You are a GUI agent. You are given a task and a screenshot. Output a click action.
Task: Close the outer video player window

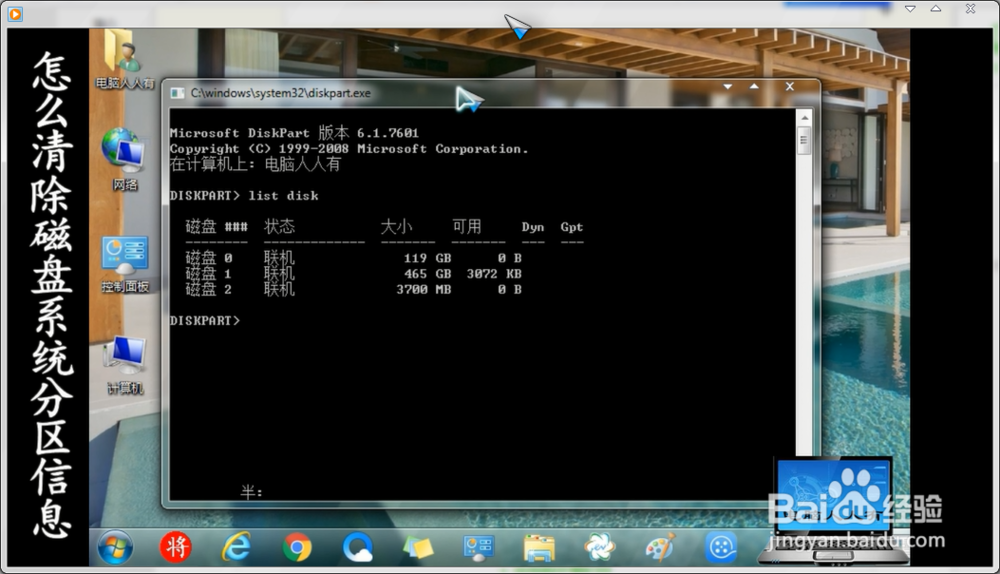(971, 9)
